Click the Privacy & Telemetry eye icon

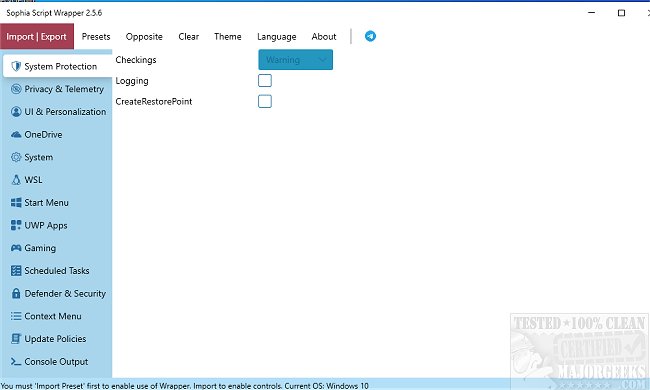pyautogui.click(x=16, y=89)
